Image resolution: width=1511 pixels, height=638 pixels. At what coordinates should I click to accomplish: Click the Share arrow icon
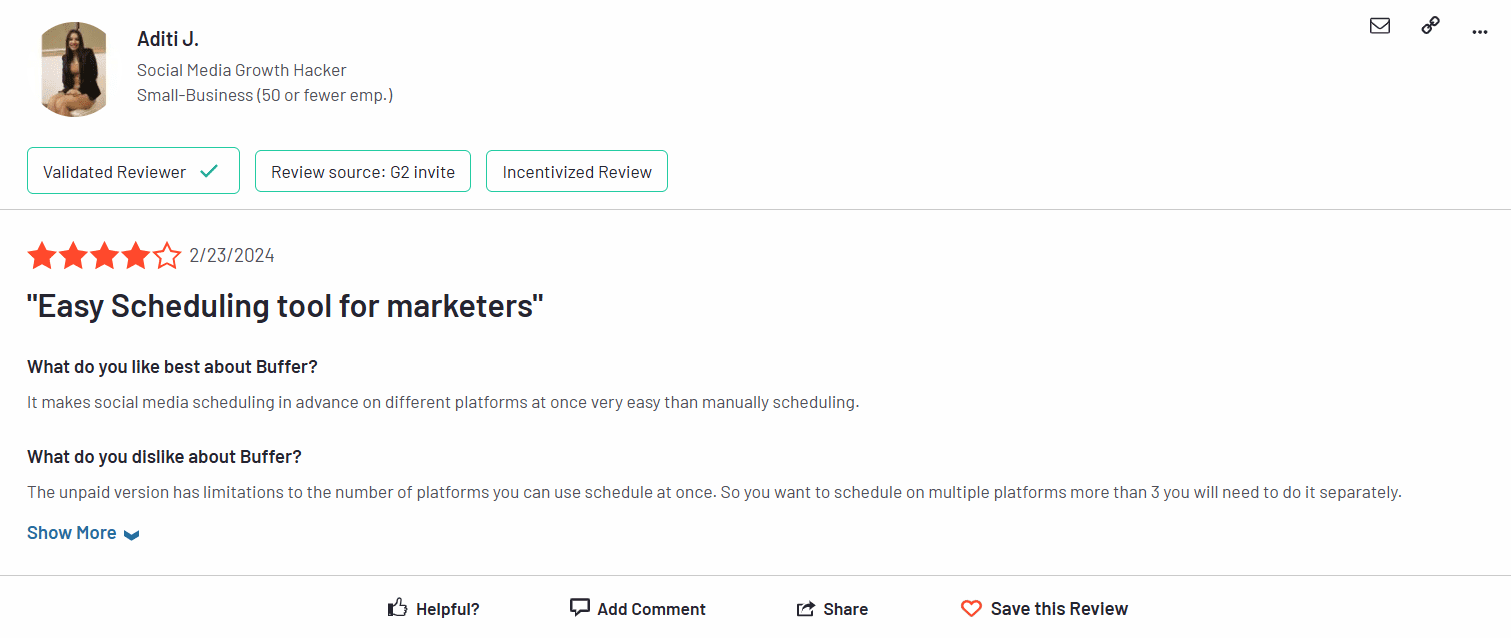coord(806,609)
